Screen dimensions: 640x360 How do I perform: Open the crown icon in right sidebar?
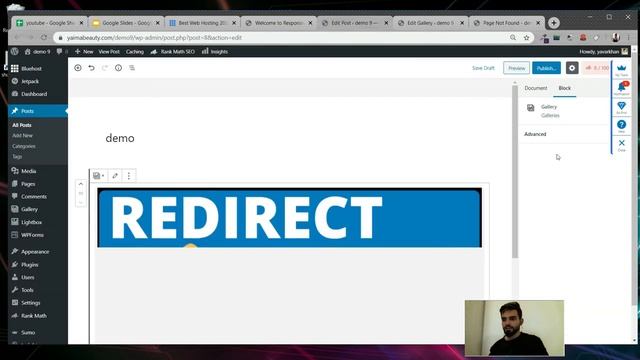[x=621, y=69]
